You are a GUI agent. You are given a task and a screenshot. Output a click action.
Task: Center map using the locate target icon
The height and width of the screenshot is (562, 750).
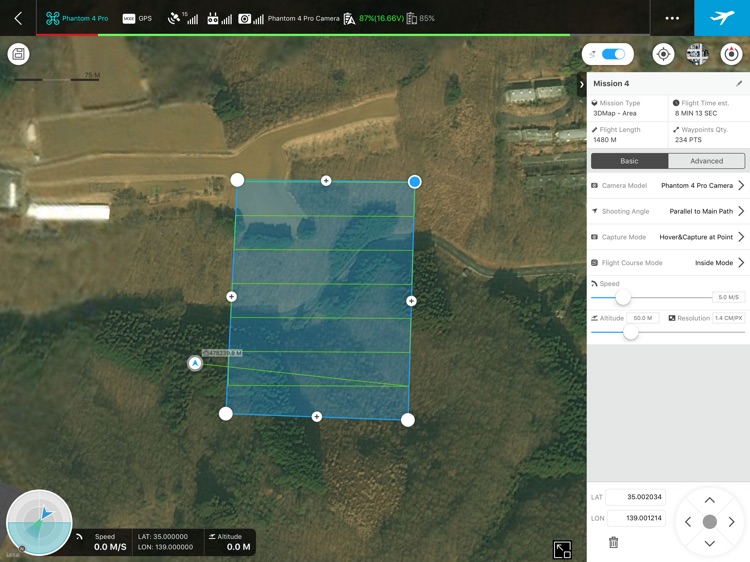click(x=663, y=54)
